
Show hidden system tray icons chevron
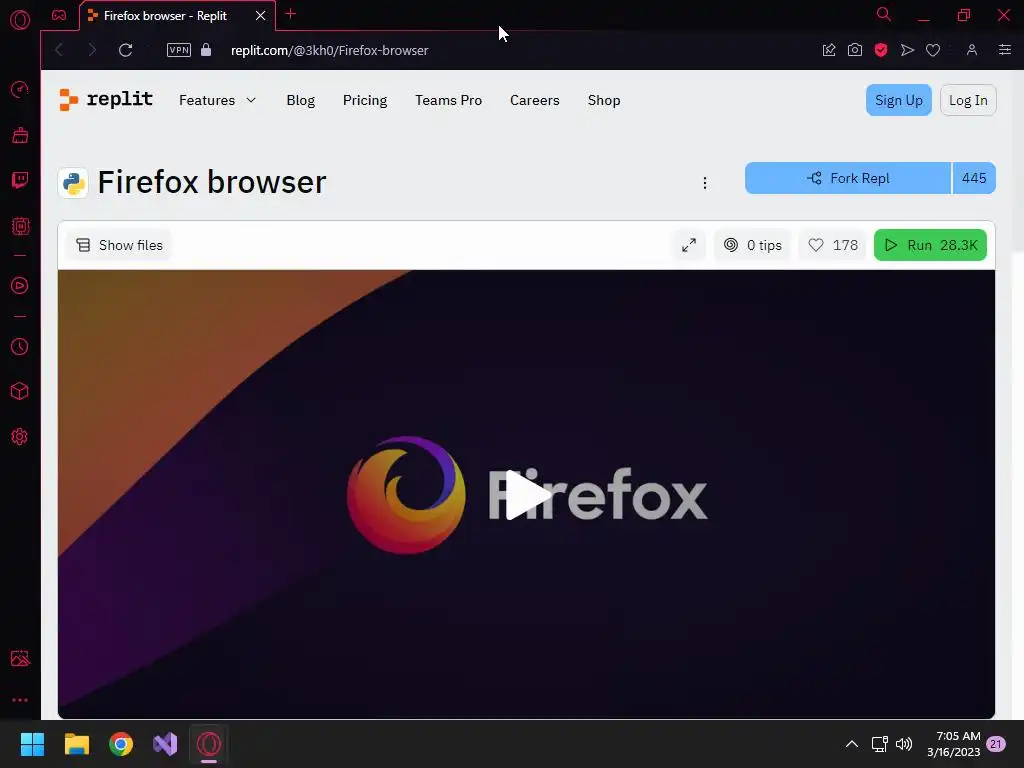pyautogui.click(x=852, y=744)
